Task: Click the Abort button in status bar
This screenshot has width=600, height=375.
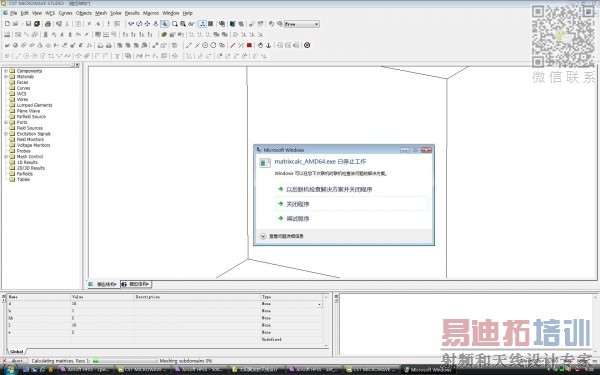Action: tap(17, 361)
